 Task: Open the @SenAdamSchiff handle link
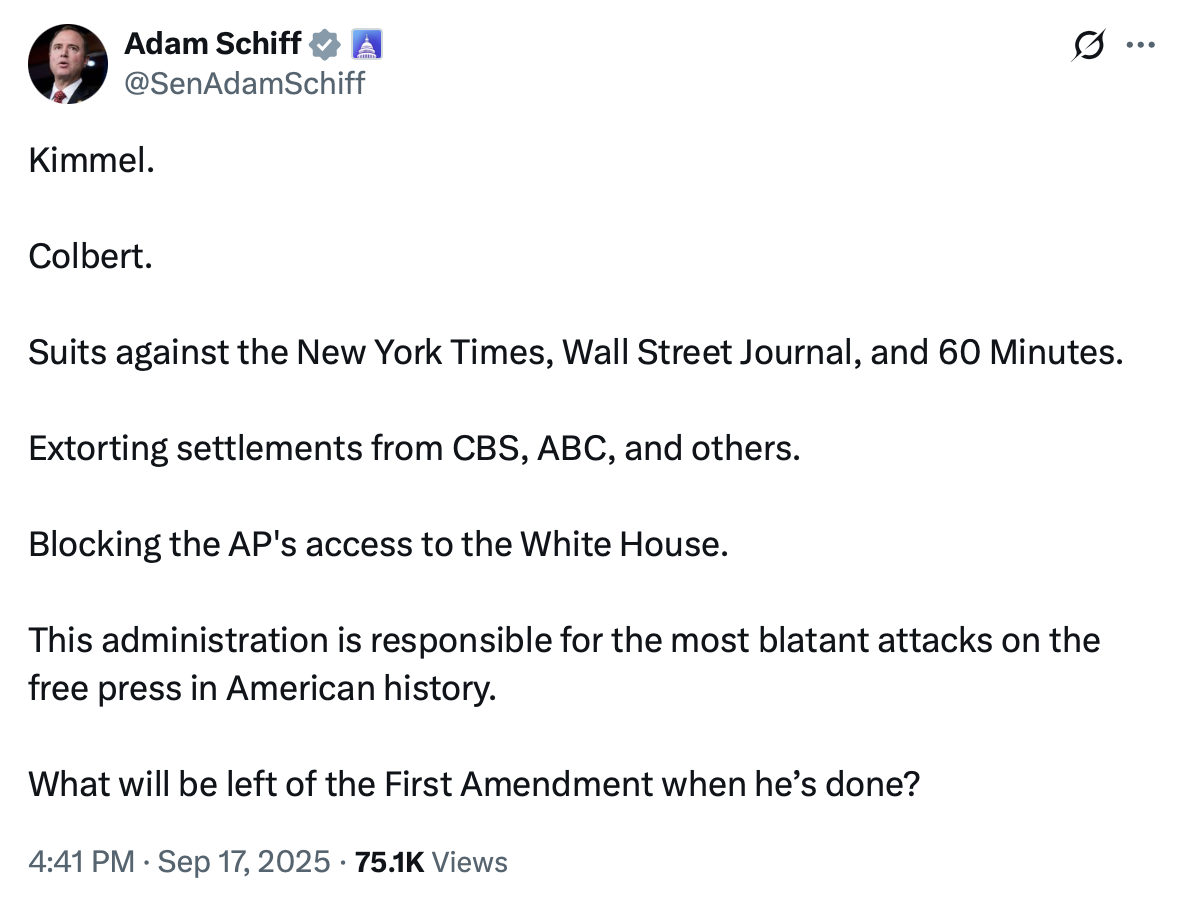coord(244,83)
